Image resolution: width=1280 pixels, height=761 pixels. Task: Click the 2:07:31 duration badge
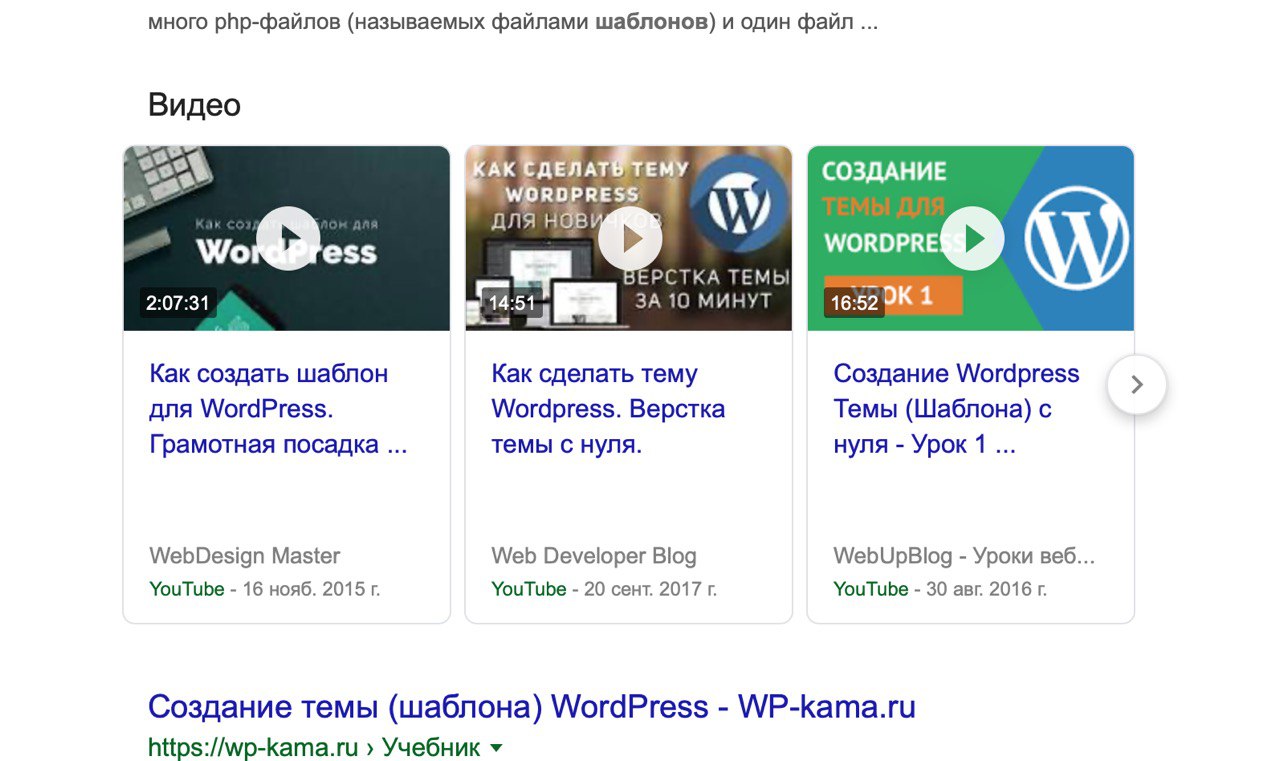pyautogui.click(x=177, y=303)
